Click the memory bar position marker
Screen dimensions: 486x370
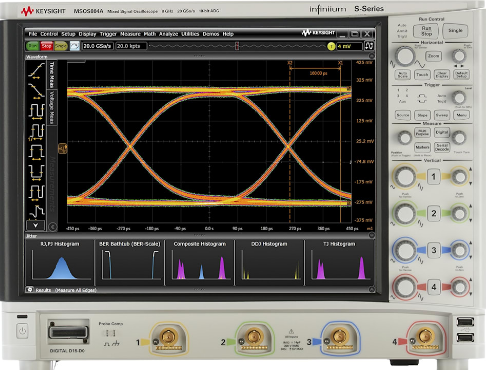[237, 46]
